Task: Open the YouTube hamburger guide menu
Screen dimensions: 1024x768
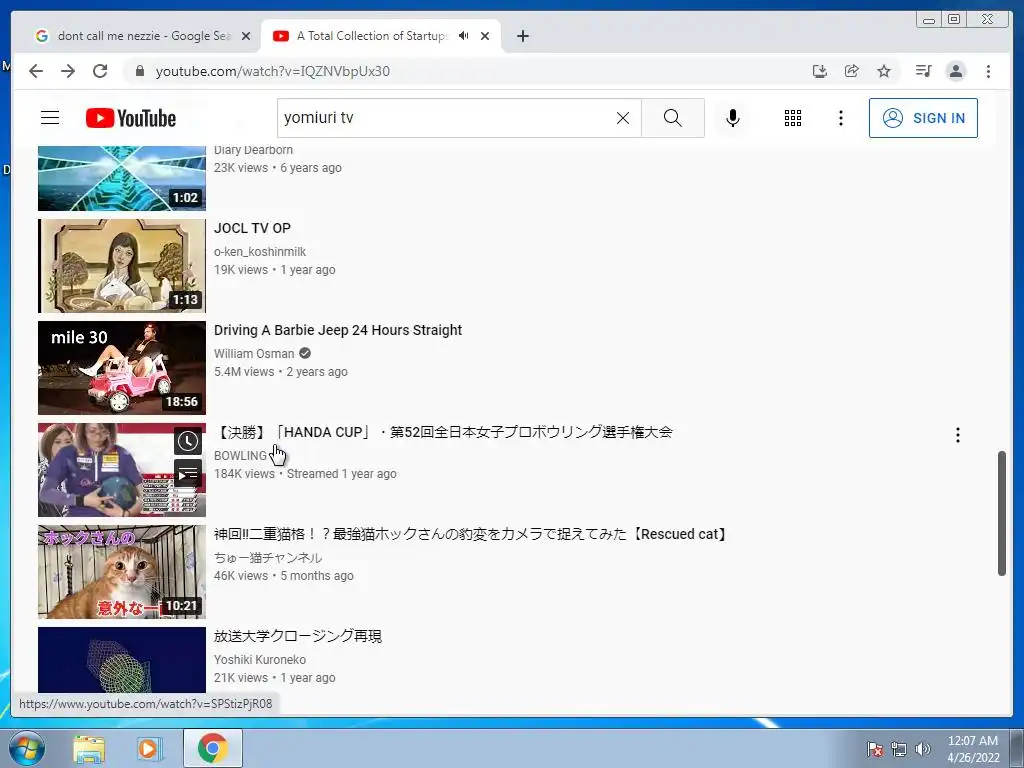Action: pos(50,118)
